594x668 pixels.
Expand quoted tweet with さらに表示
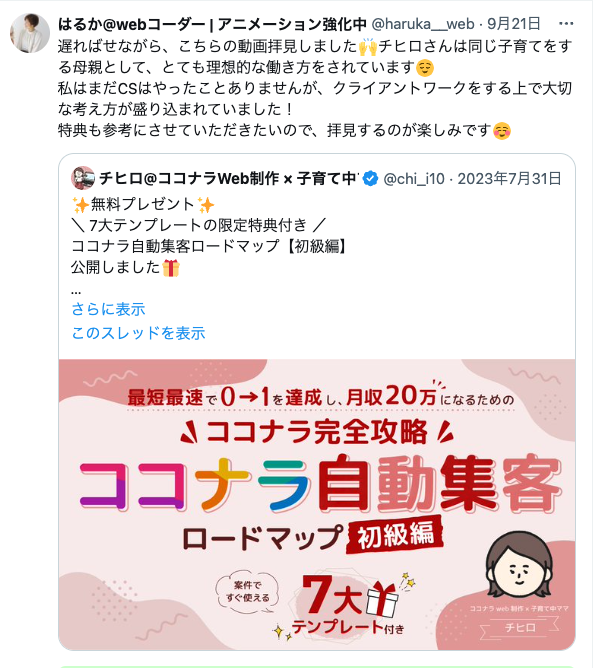108,309
